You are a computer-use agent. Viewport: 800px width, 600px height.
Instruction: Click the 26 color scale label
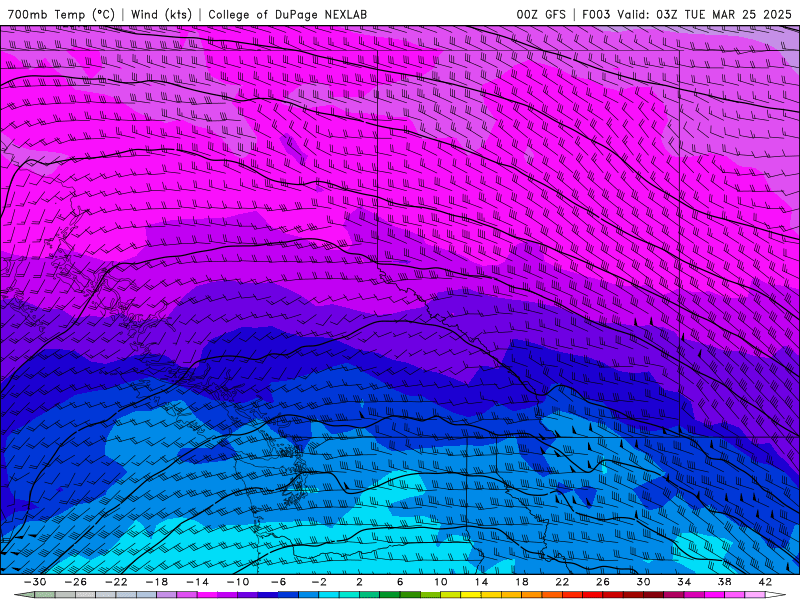603,582
